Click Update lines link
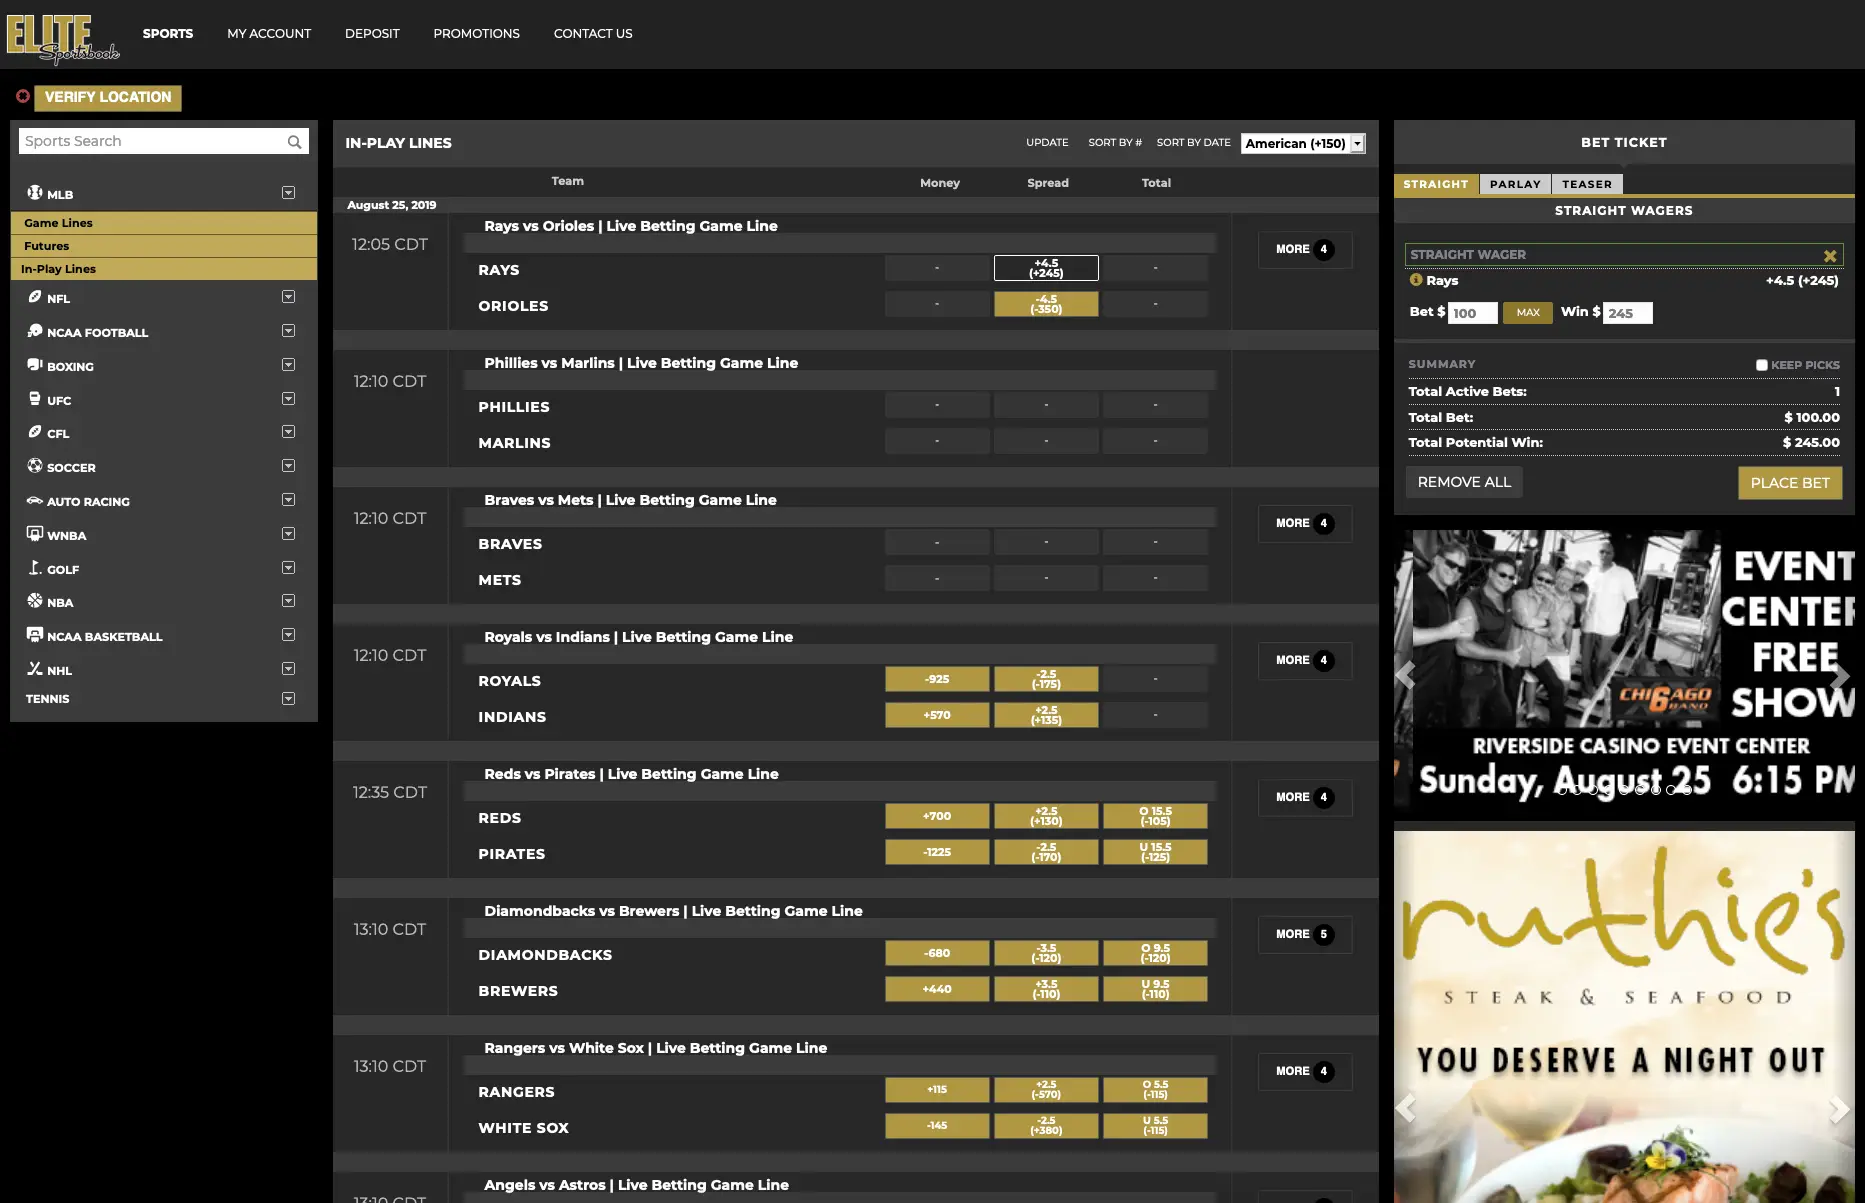Screen dimensions: 1865x1203 click(x=1047, y=142)
